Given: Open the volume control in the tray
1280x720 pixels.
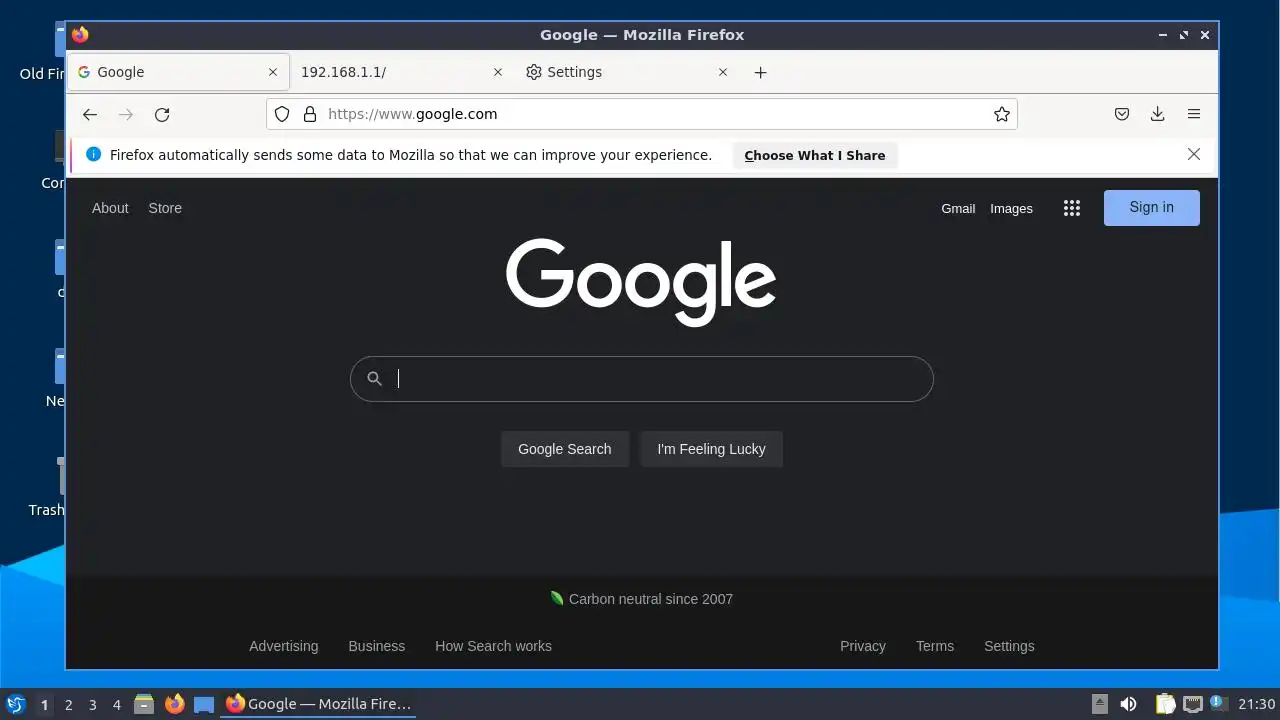Looking at the screenshot, I should coord(1129,704).
